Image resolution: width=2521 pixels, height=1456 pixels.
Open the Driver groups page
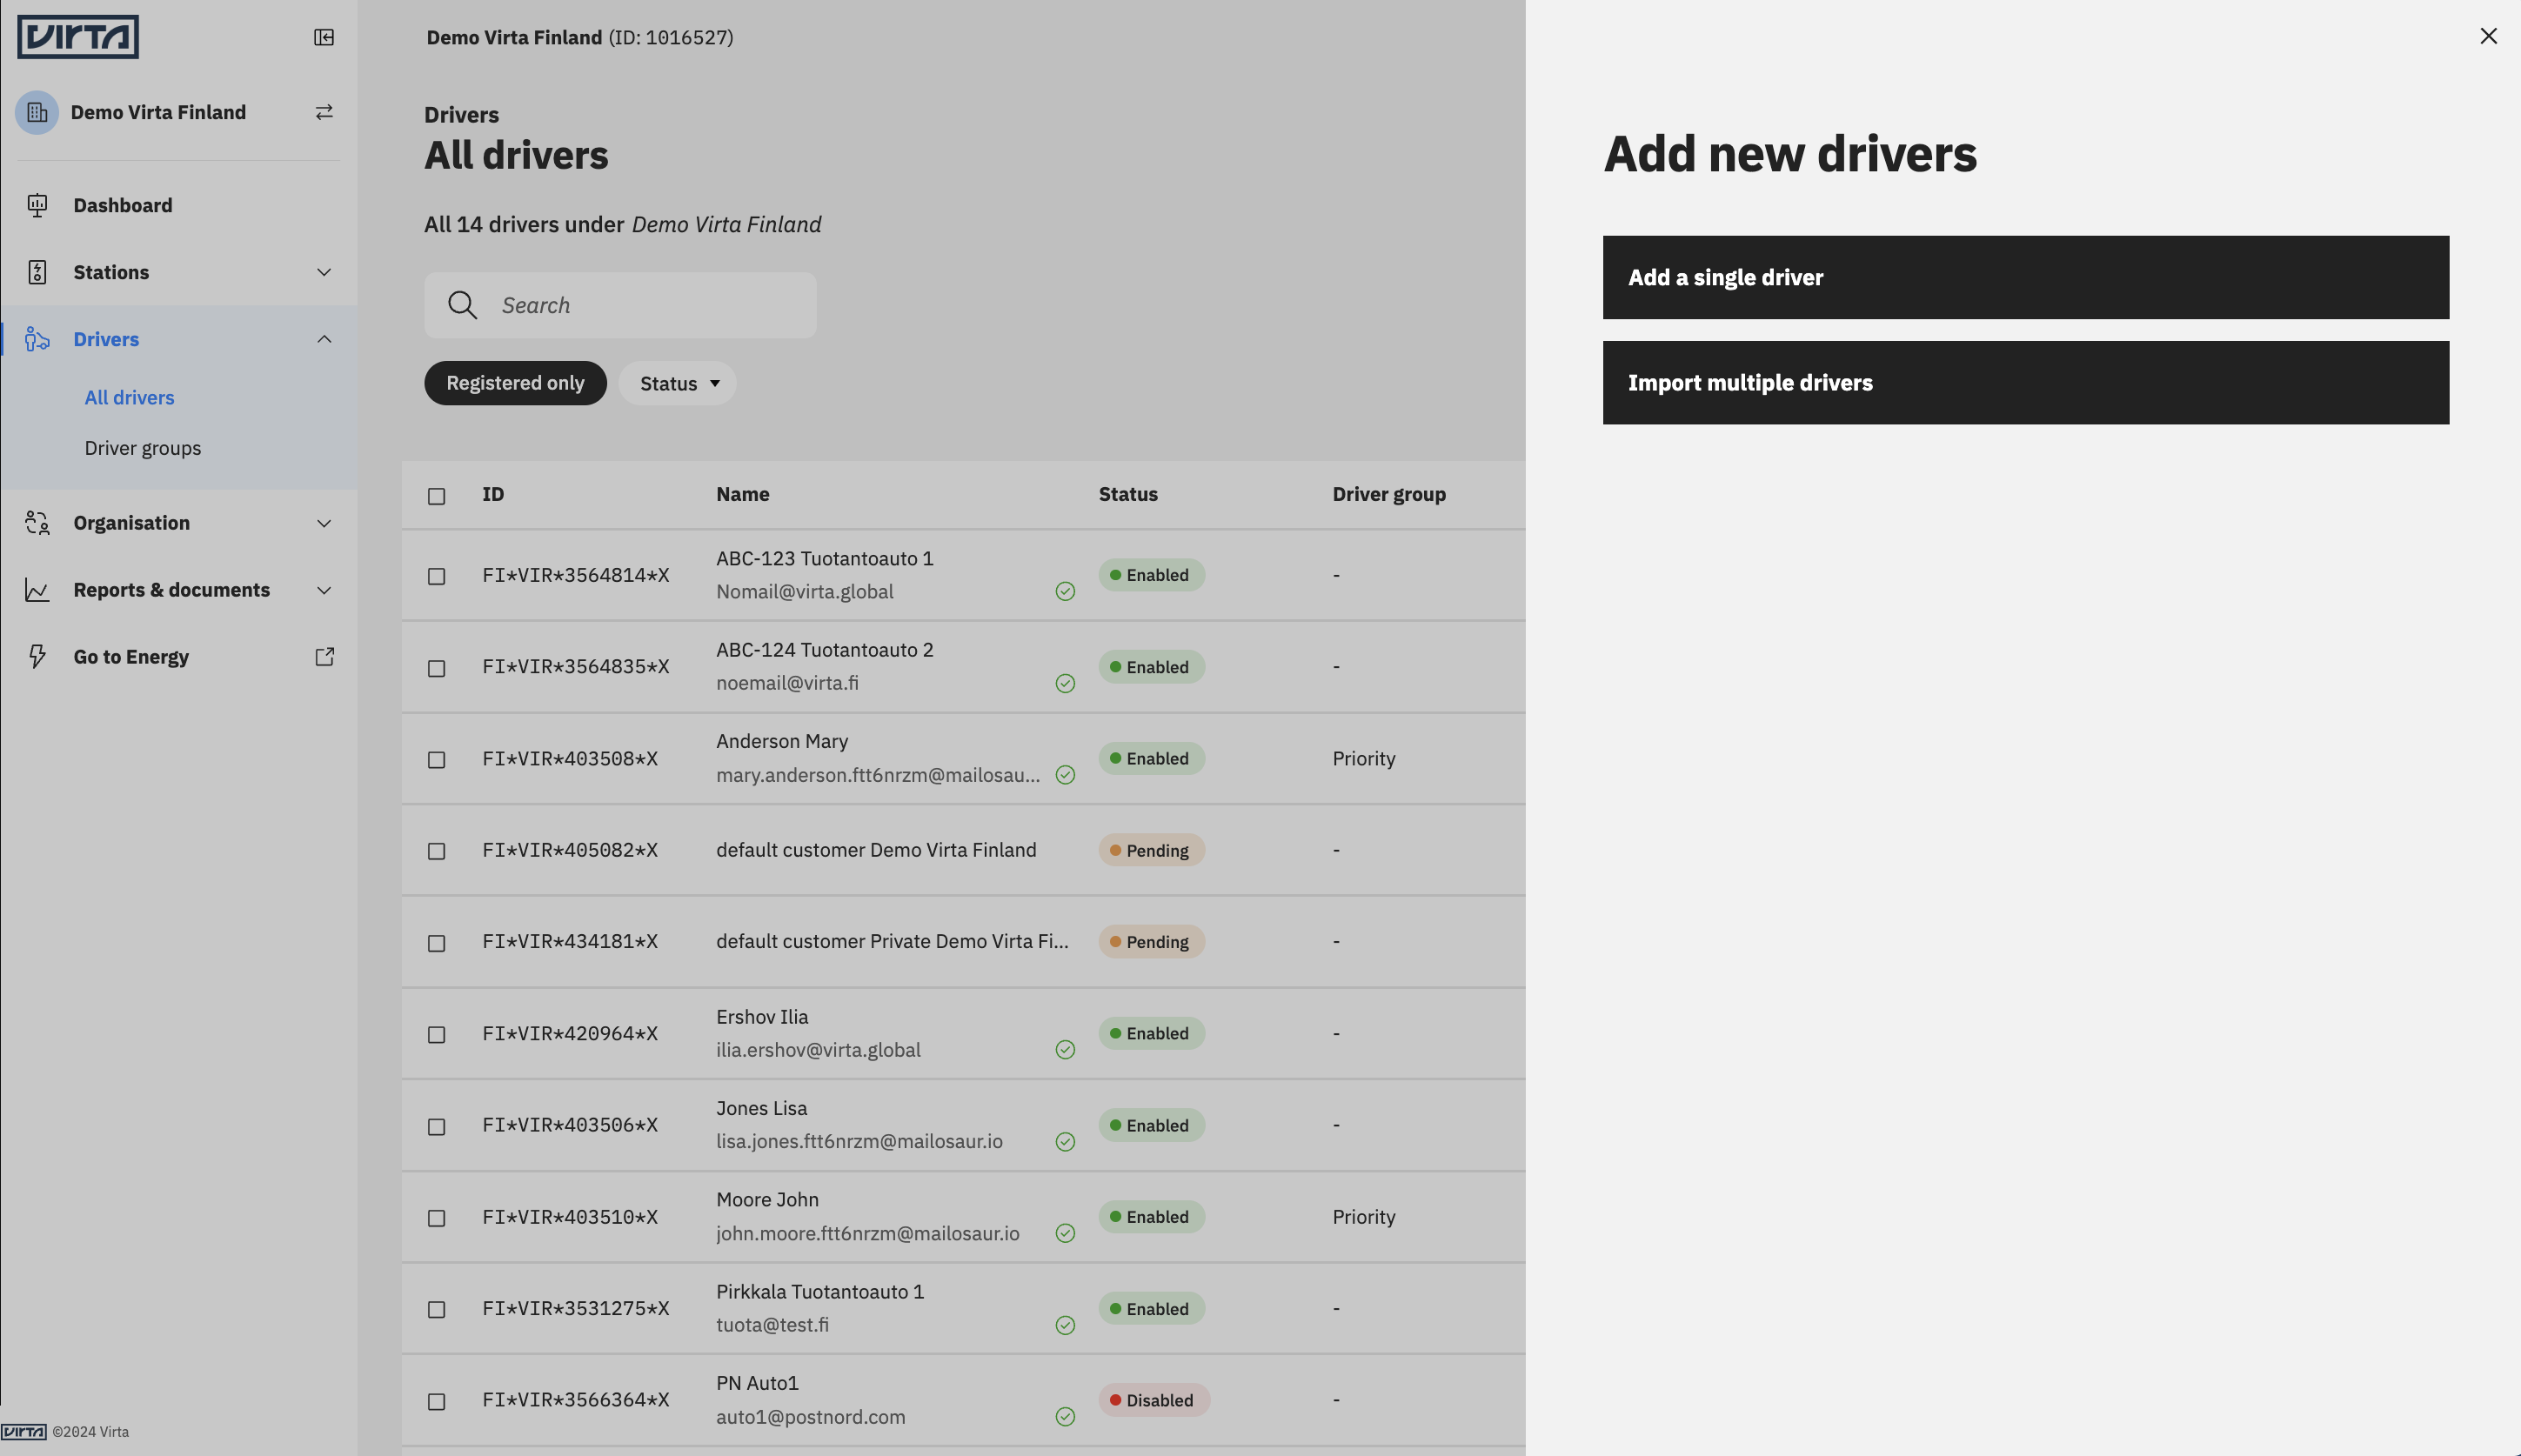tap(143, 447)
